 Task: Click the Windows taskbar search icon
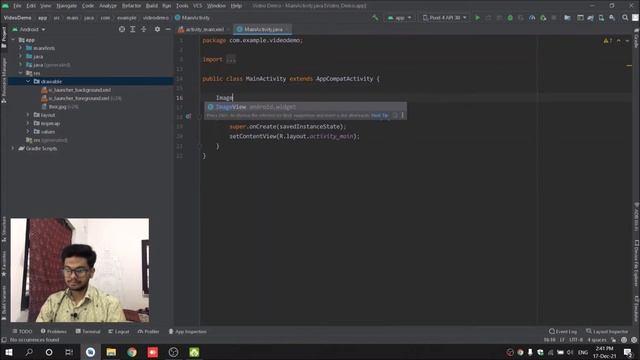[x=29, y=352]
